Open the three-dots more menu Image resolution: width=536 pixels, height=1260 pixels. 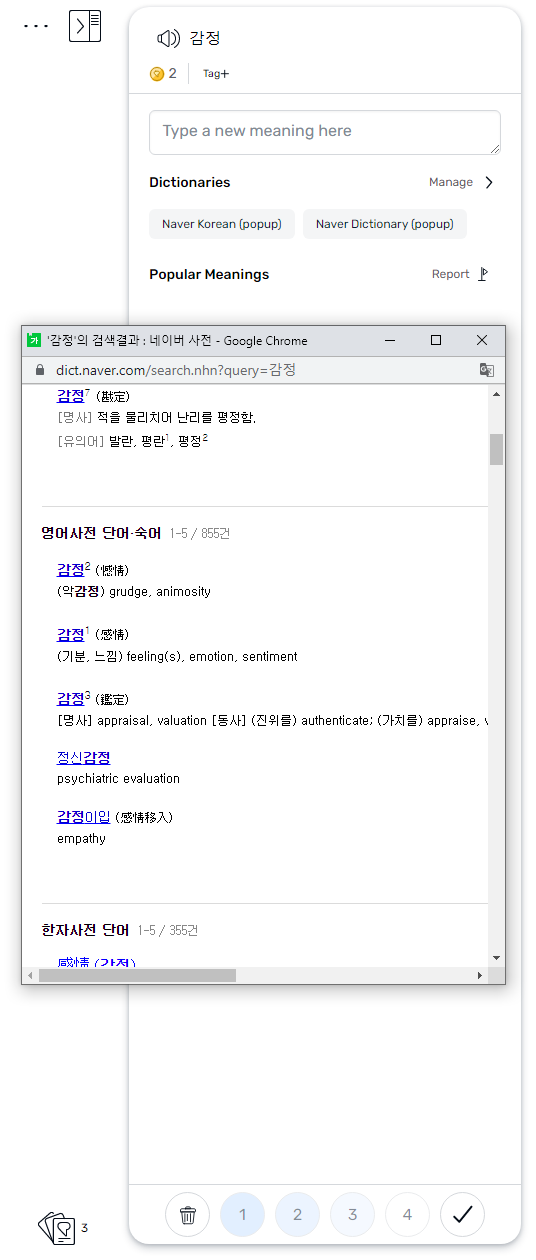coord(36,26)
